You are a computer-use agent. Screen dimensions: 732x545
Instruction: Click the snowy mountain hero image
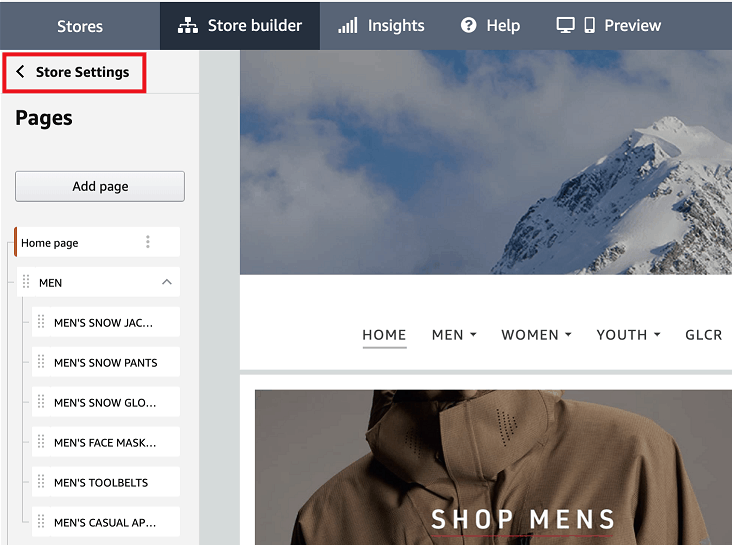pyautogui.click(x=486, y=162)
